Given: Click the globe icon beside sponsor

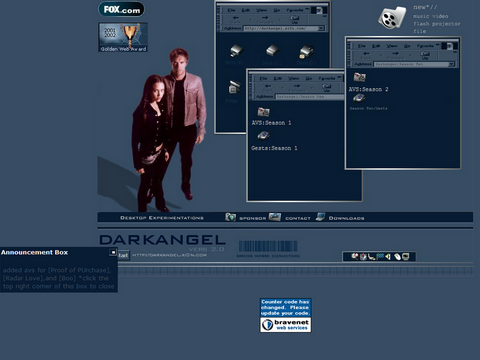Looking at the screenshot, I should (230, 217).
